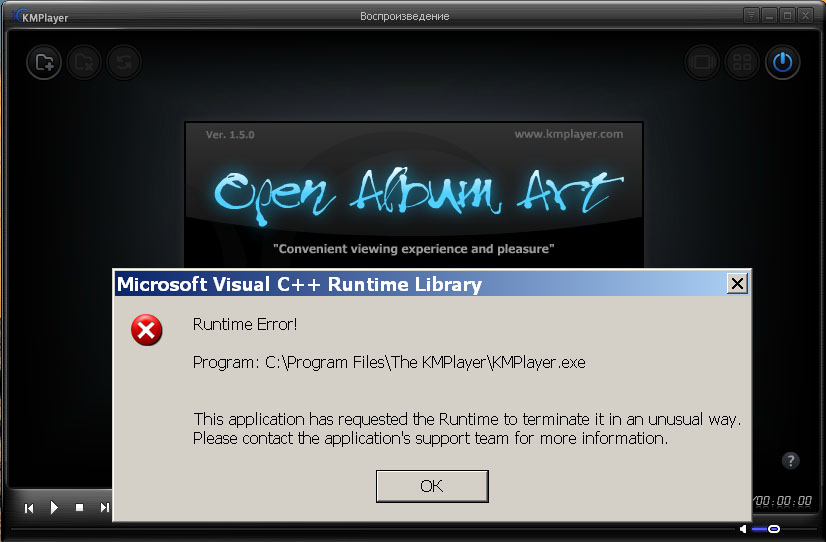Open the question mark help icon
The image size is (826, 542).
(x=790, y=461)
